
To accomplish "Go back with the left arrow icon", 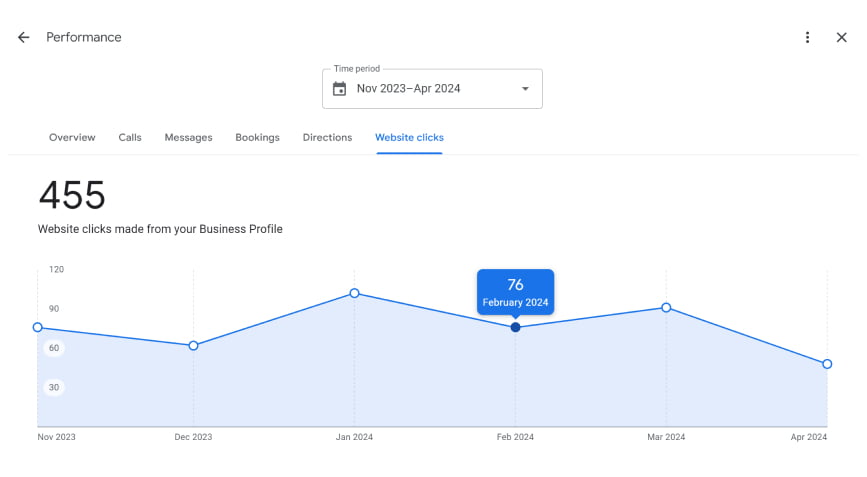I will 23,37.
